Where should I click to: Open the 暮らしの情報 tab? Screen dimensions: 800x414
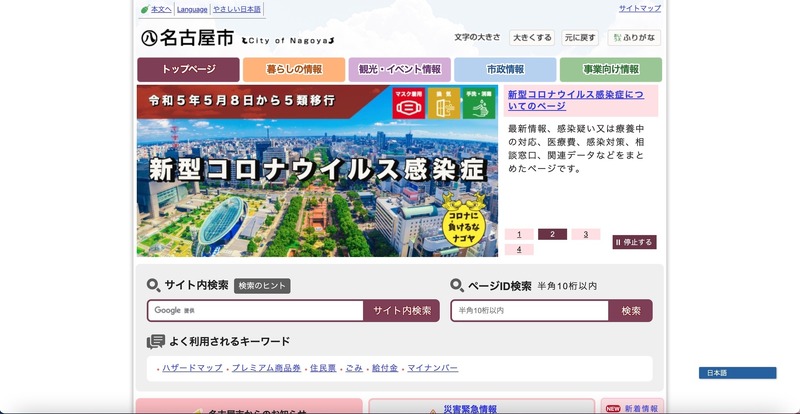(294, 70)
